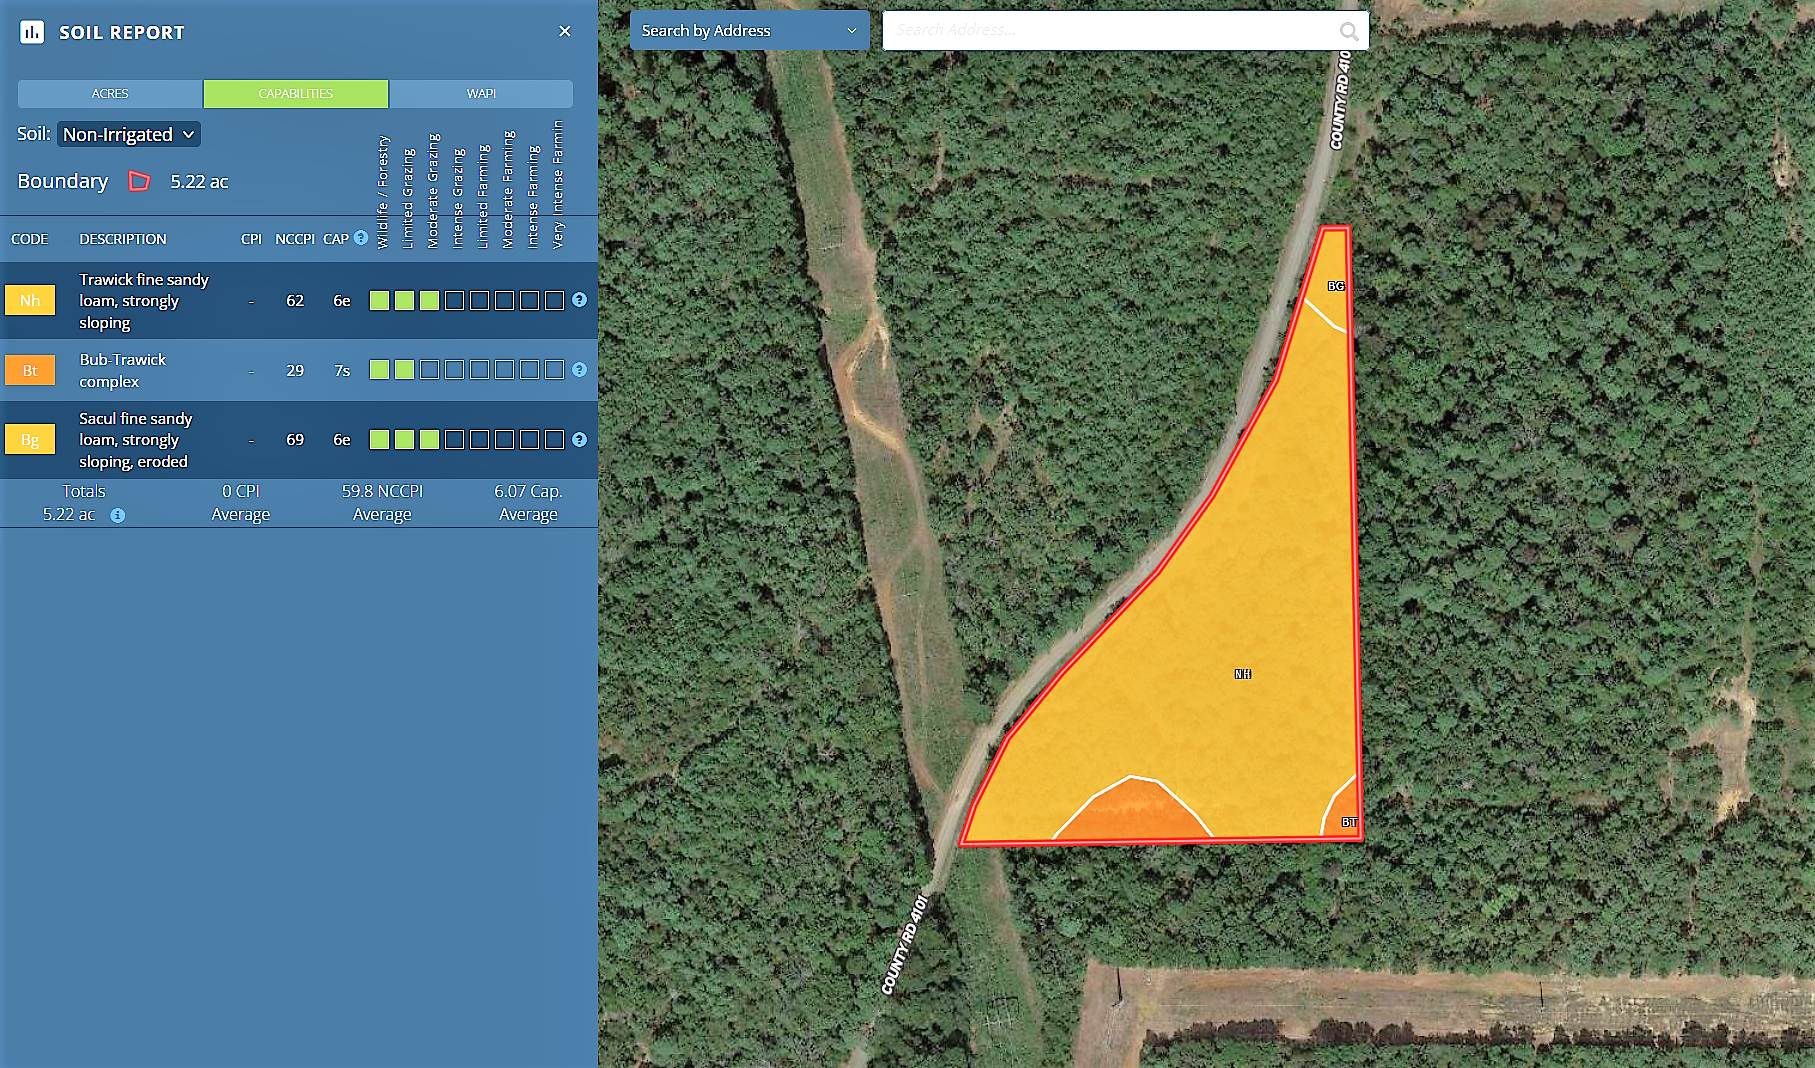
Task: Switch to the WAPI tab
Action: [481, 93]
